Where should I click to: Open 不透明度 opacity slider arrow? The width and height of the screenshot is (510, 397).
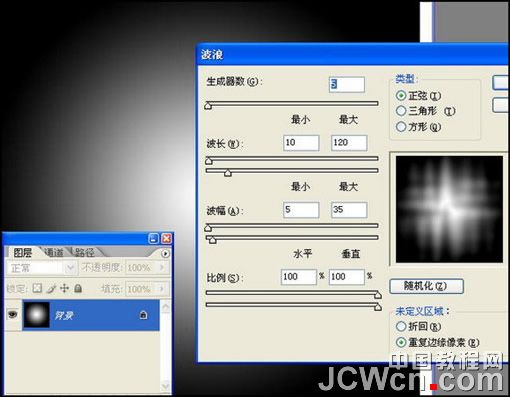pos(162,267)
